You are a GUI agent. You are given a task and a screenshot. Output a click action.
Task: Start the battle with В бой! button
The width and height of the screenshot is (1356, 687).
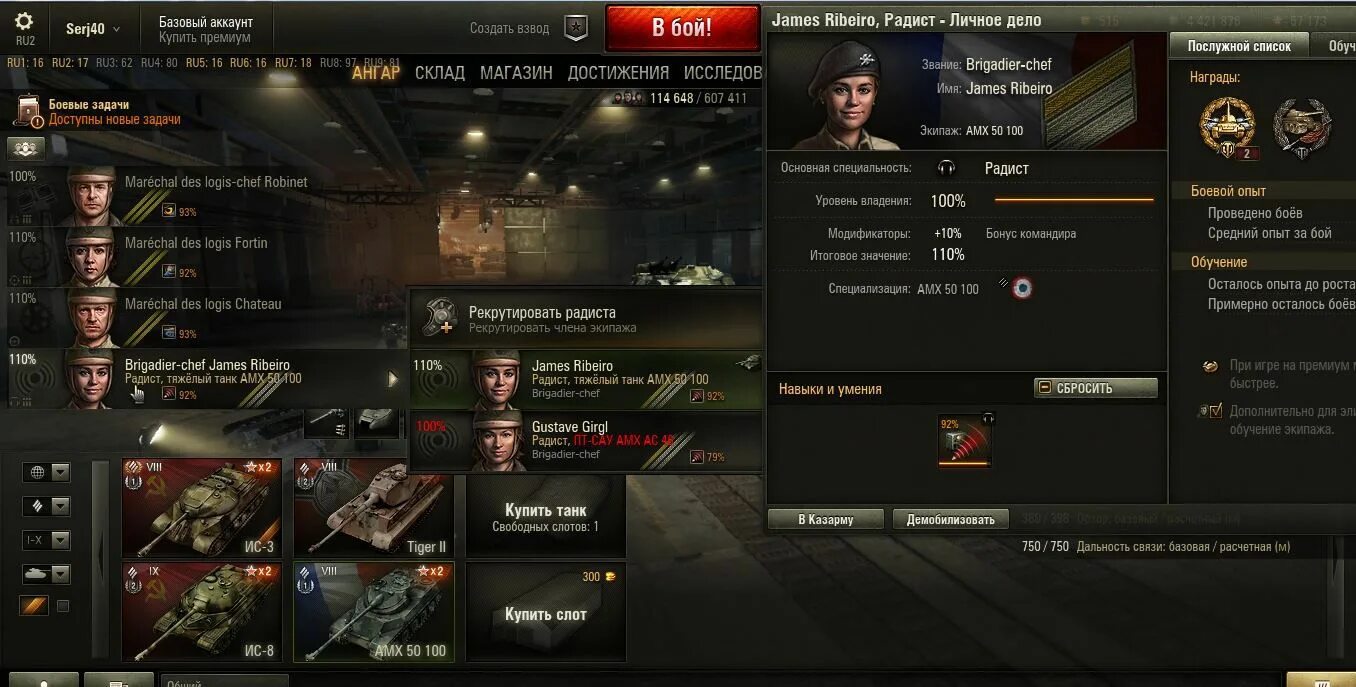click(682, 28)
